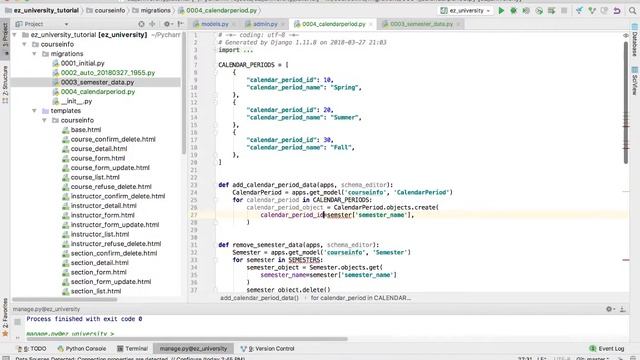Collapse the ez_university_tutorial root folder
This screenshot has height=360, width=640.
(15, 35)
